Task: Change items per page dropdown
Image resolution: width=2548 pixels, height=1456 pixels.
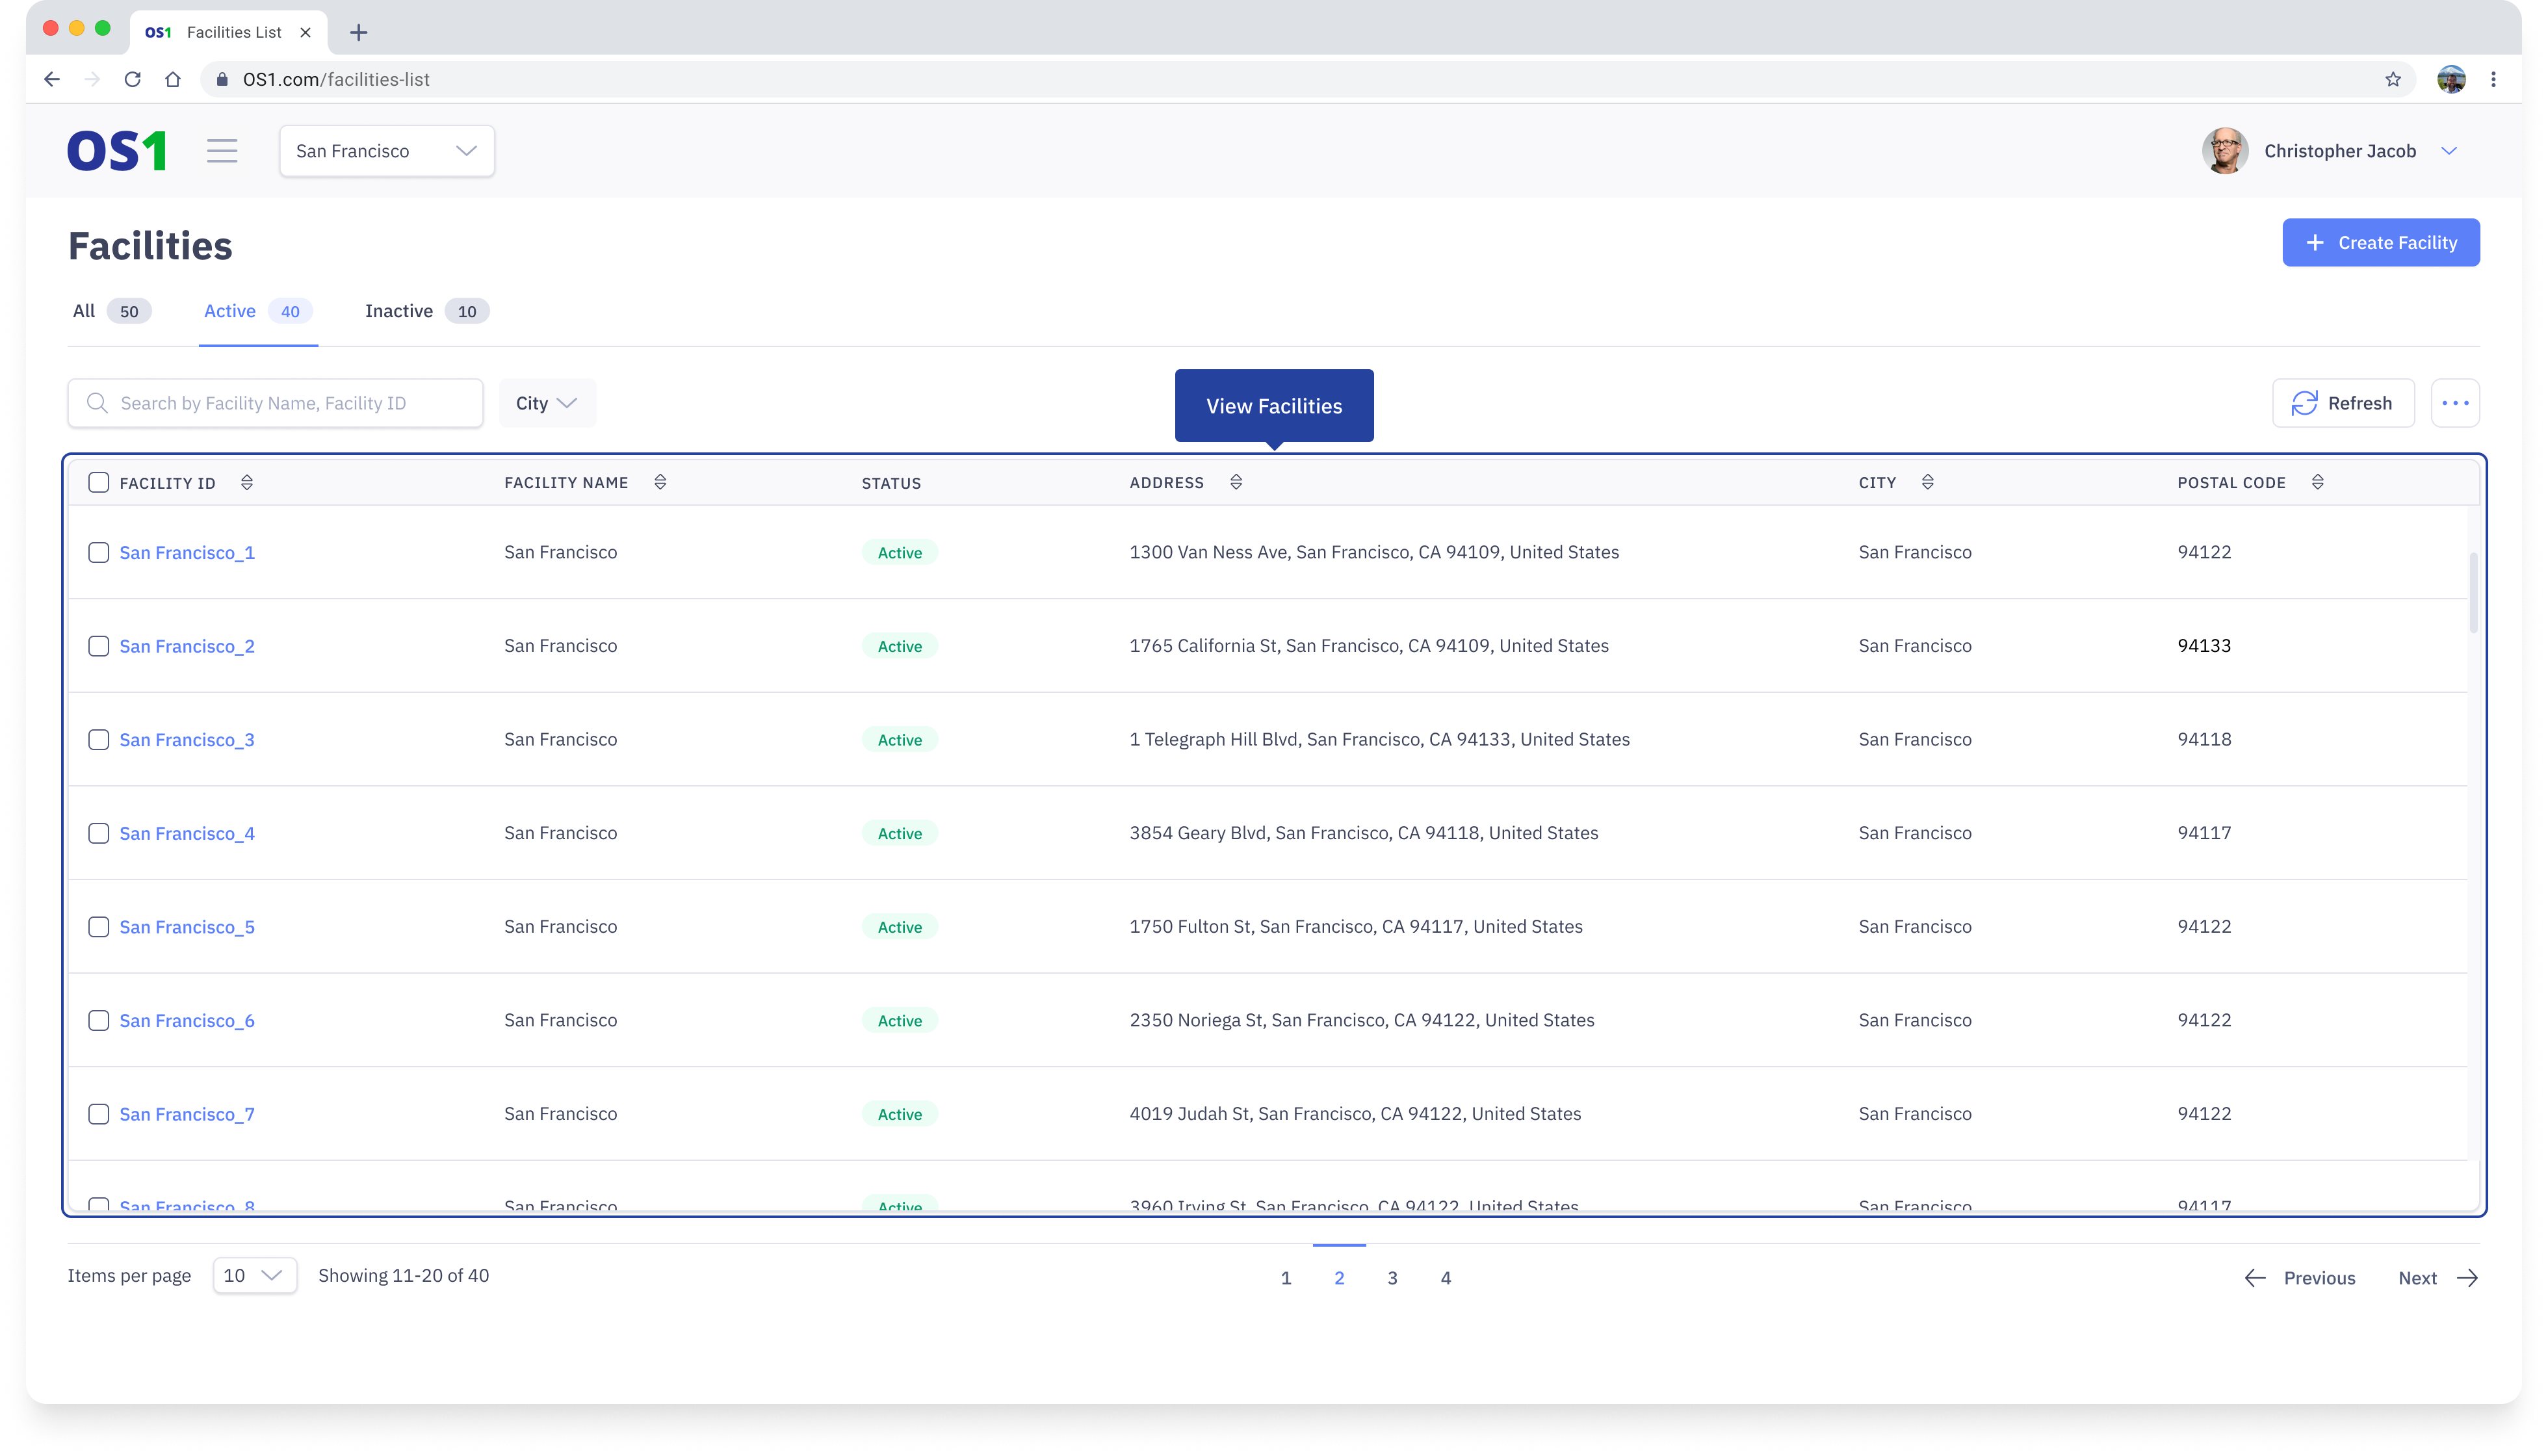Action: point(254,1276)
